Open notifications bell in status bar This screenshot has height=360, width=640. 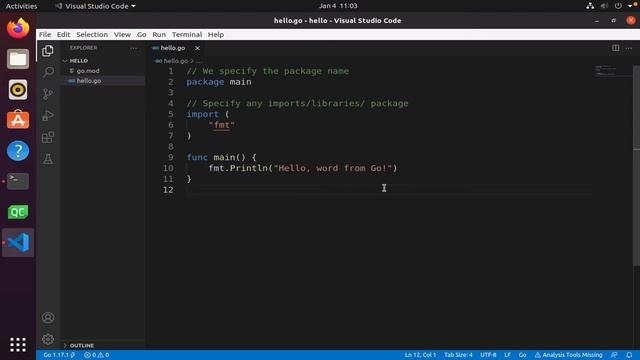point(629,355)
